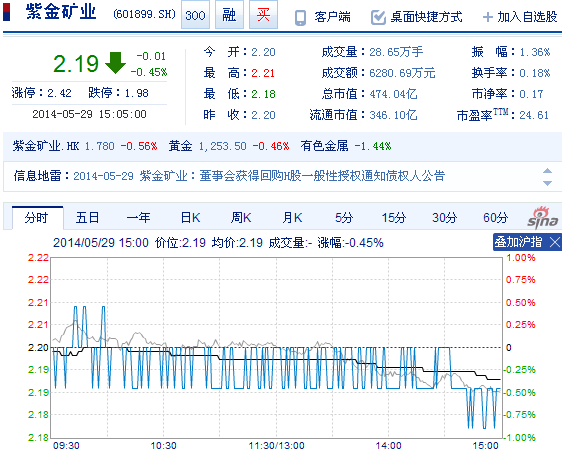Click the green down arrow beside 2.19
This screenshot has width=562, height=454.
(x=115, y=63)
